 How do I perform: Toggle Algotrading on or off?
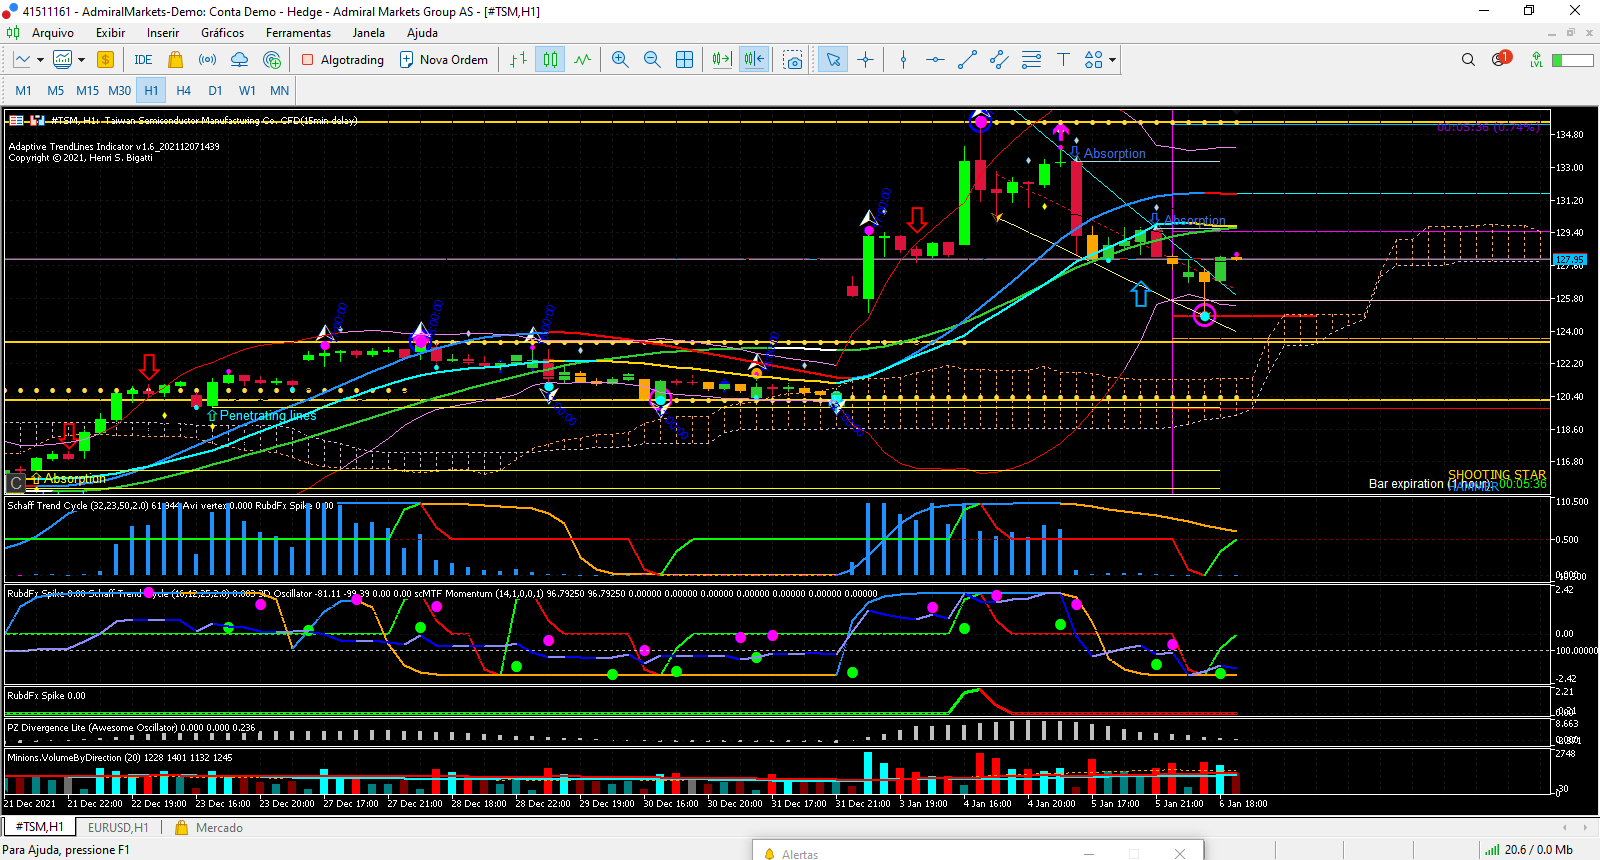(x=343, y=60)
